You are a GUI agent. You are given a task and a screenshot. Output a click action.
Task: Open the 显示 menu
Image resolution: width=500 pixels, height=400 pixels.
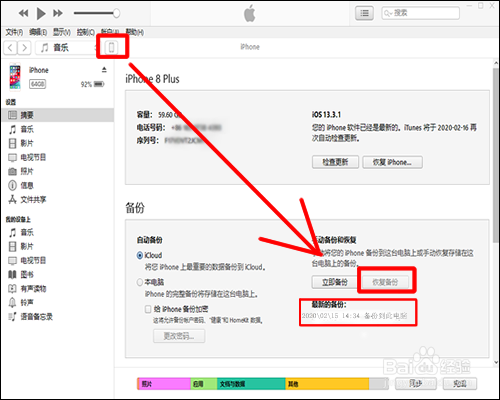tap(62, 32)
